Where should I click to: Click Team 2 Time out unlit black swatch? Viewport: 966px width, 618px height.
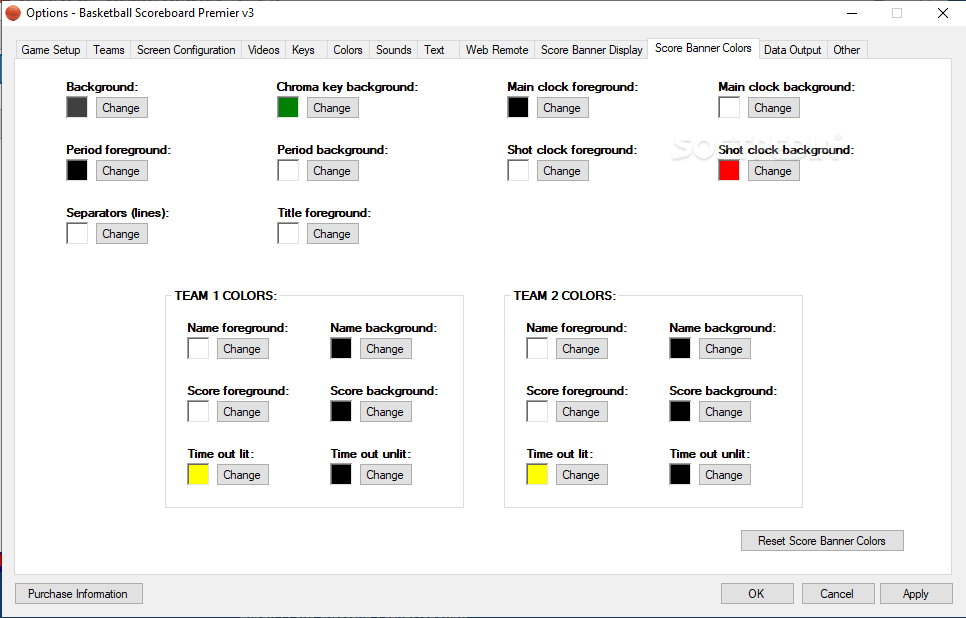point(680,474)
